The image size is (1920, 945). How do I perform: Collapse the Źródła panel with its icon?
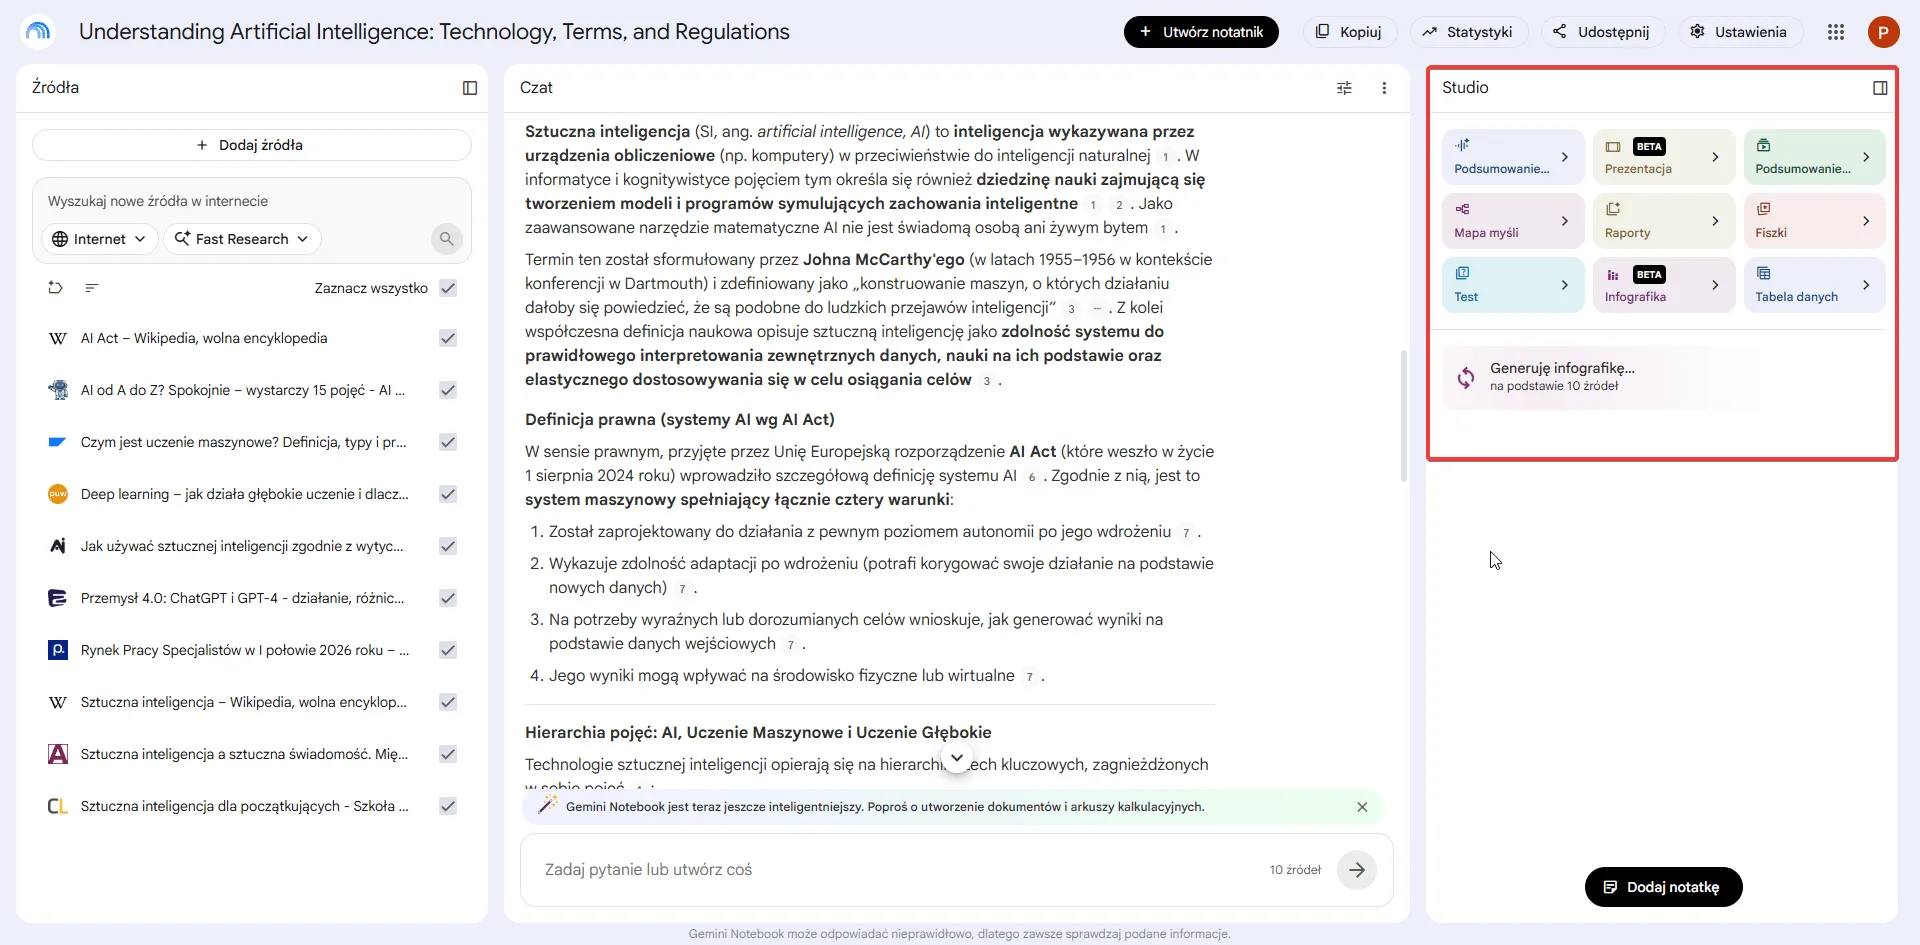[x=470, y=88]
